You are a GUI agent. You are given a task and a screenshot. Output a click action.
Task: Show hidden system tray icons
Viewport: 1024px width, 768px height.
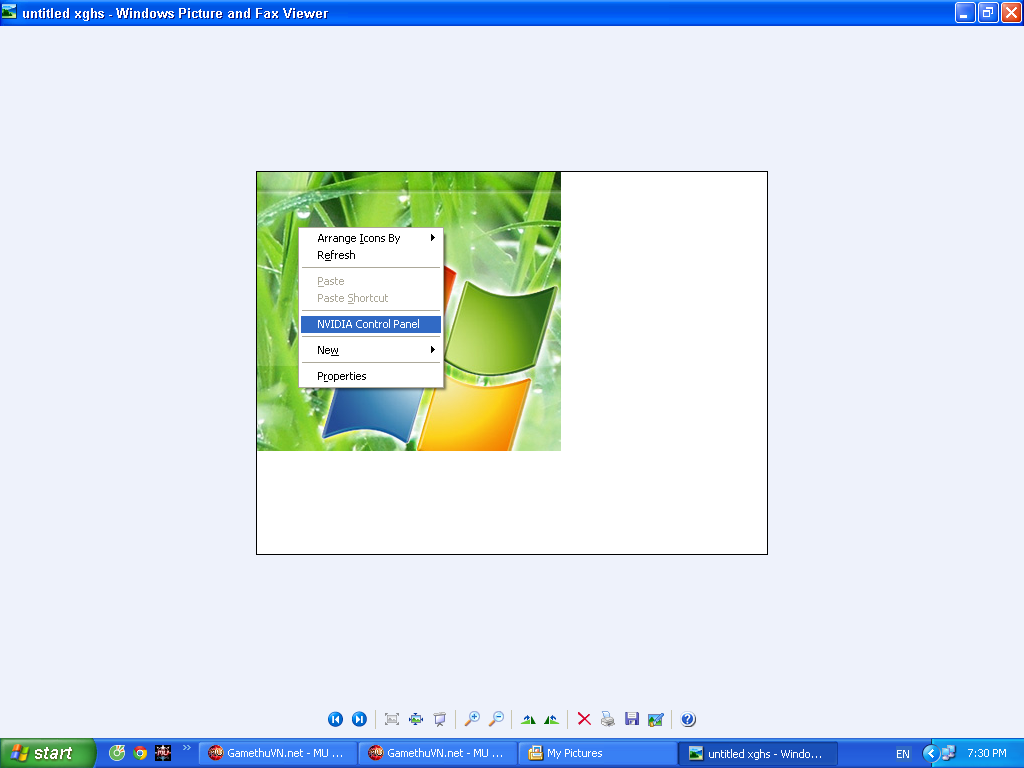pos(930,753)
